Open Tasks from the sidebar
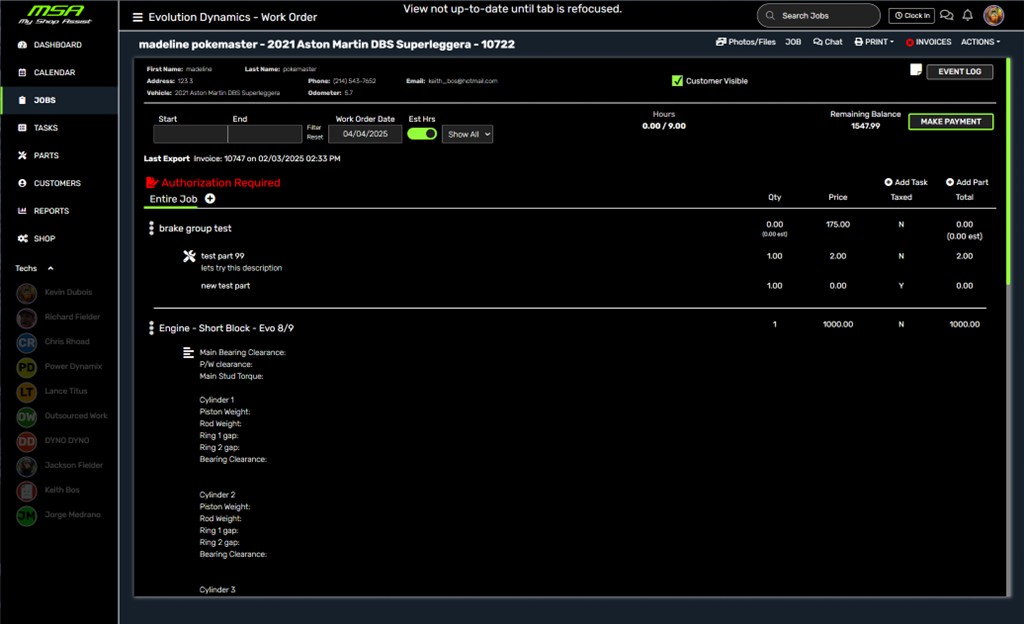Image resolution: width=1024 pixels, height=624 pixels. (x=46, y=128)
